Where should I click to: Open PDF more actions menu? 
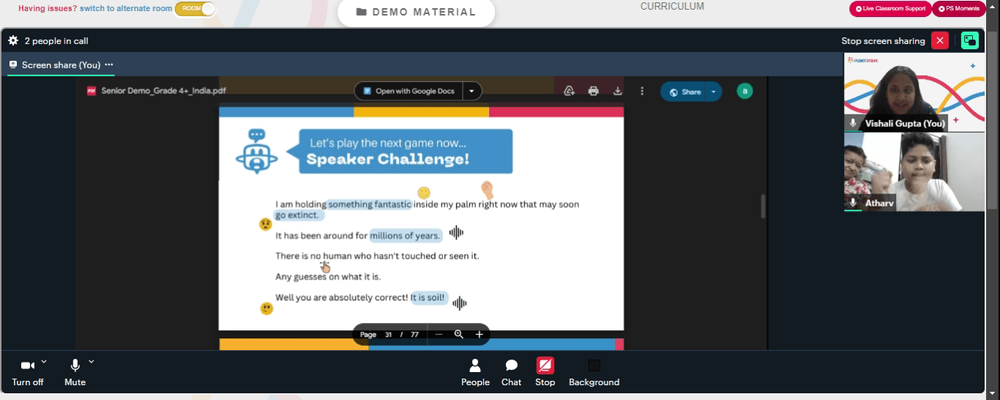642,91
